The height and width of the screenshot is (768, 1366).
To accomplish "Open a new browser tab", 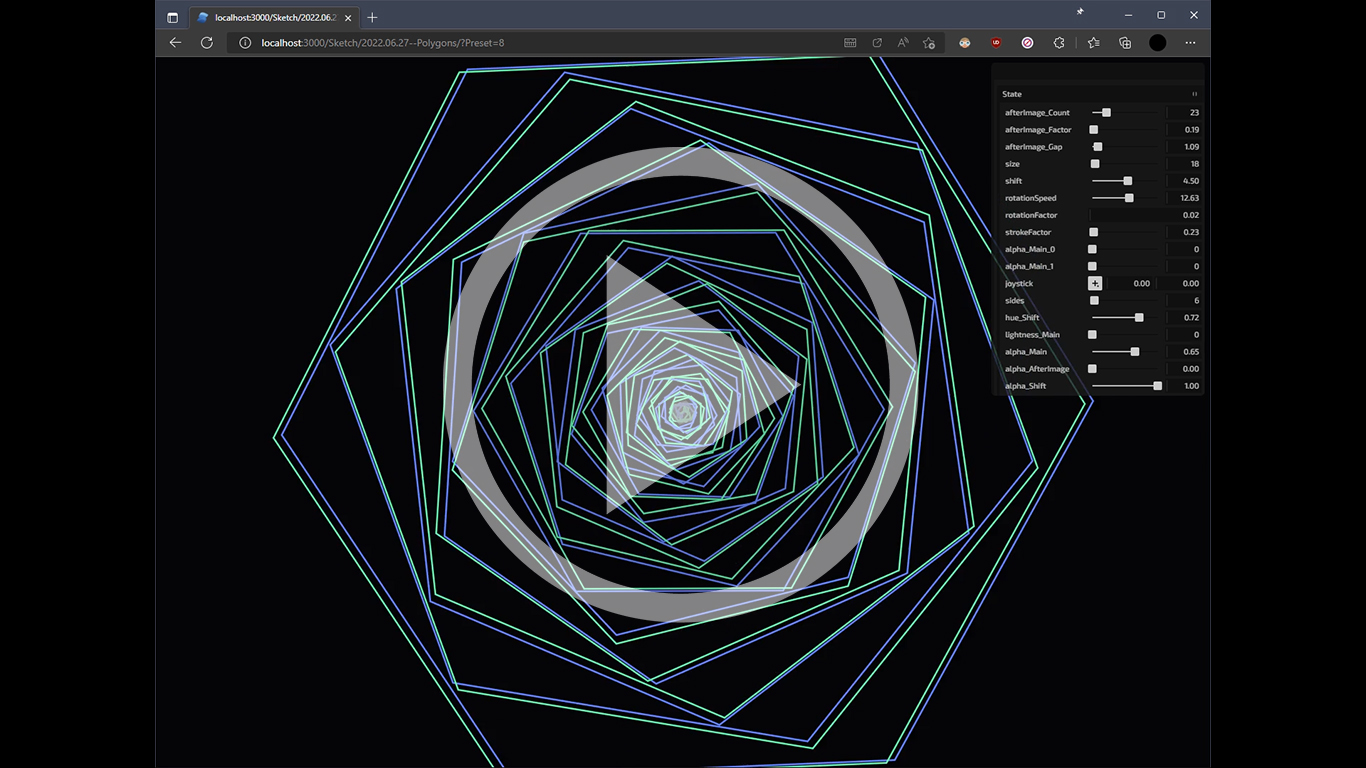I will pyautogui.click(x=372, y=17).
